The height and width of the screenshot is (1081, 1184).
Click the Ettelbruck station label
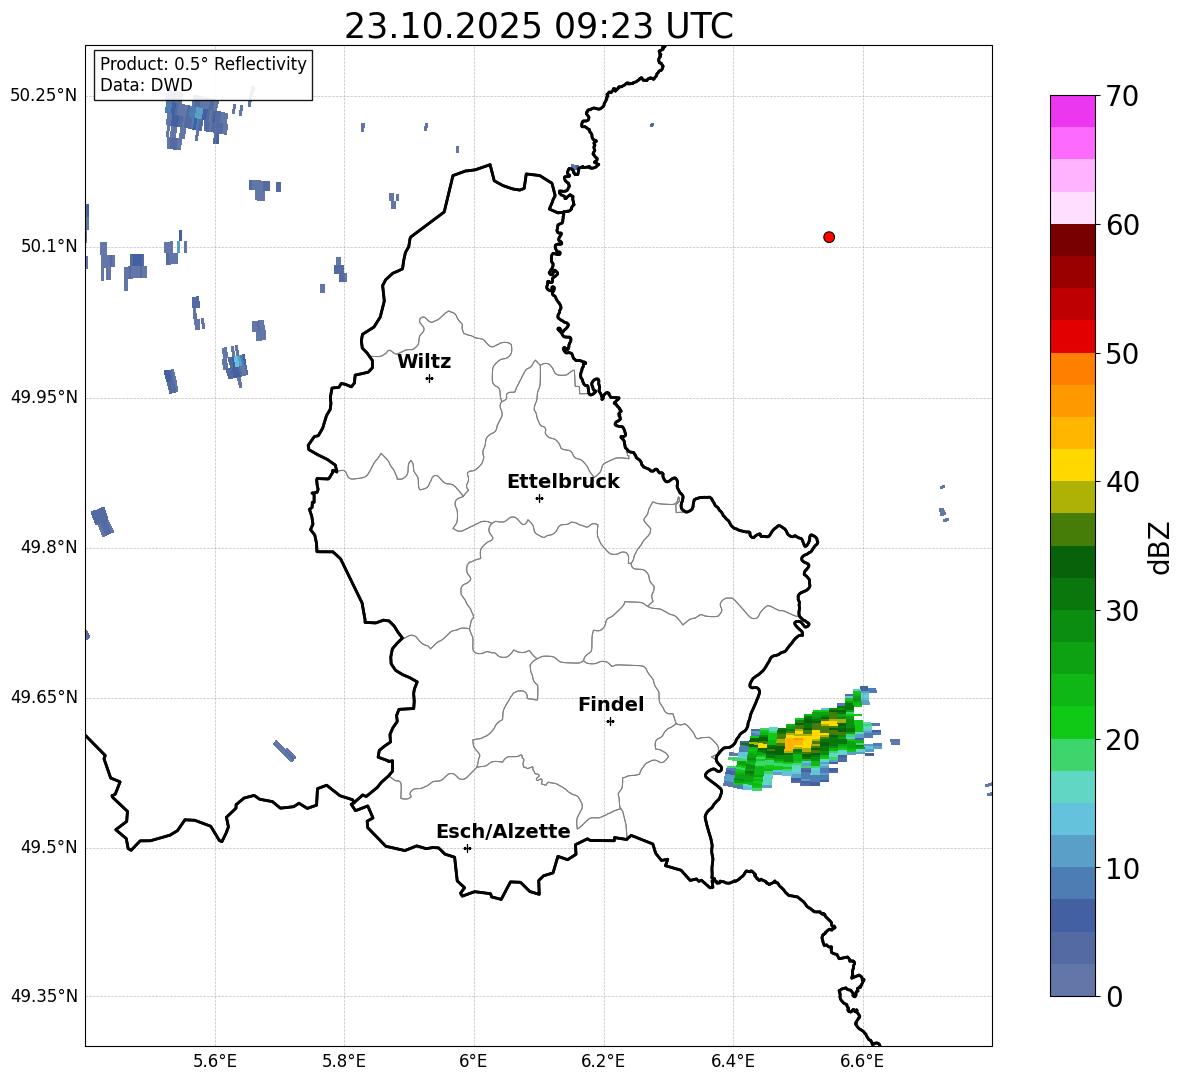click(x=563, y=482)
